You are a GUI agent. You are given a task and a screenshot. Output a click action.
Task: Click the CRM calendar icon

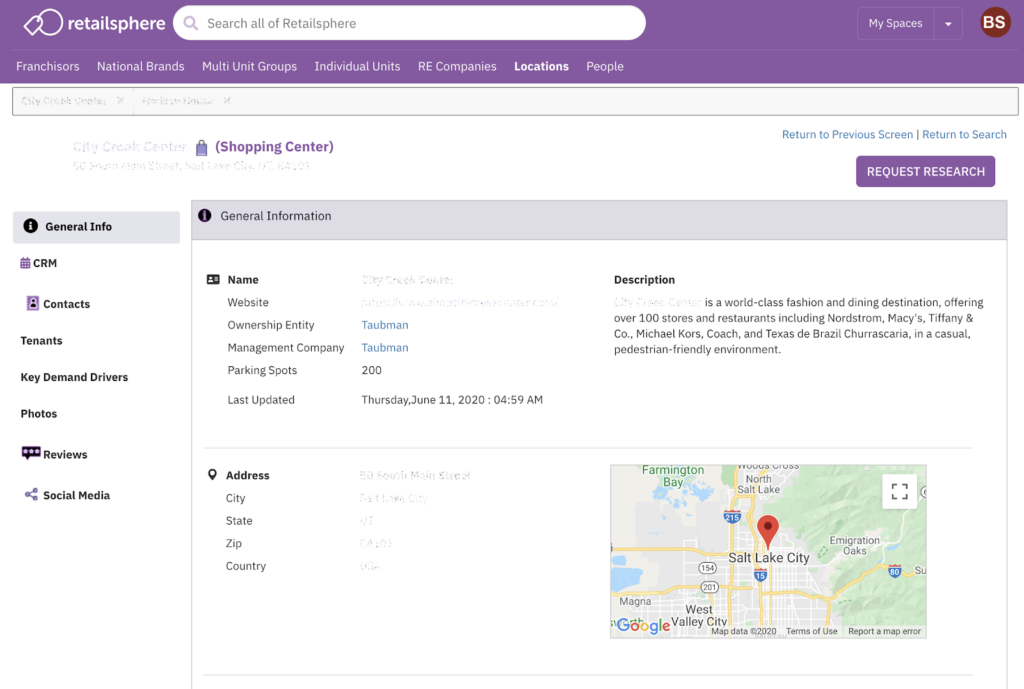(25, 263)
